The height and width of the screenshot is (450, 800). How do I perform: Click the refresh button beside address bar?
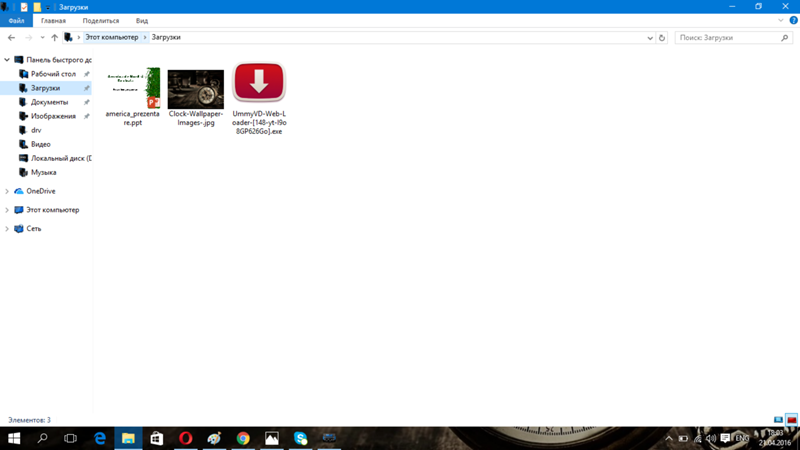(662, 38)
